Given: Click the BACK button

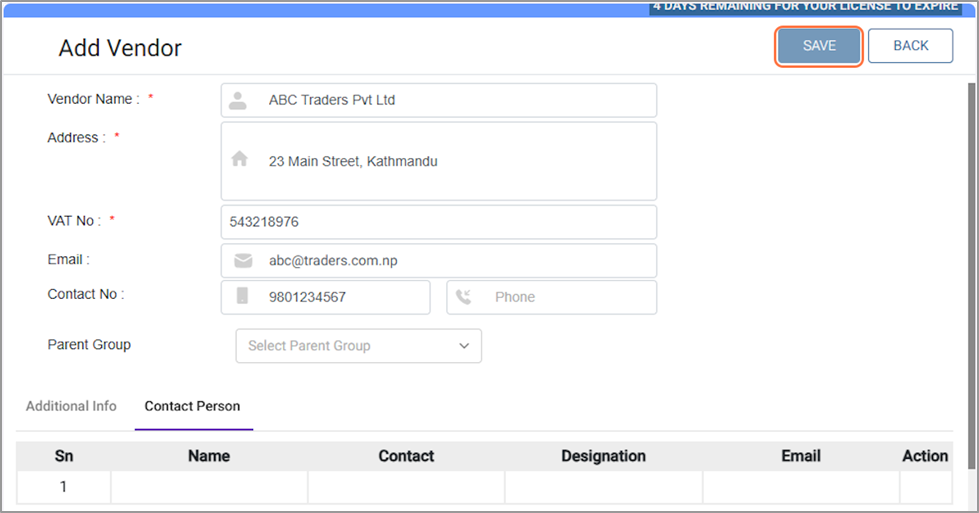Looking at the screenshot, I should click(x=910, y=46).
